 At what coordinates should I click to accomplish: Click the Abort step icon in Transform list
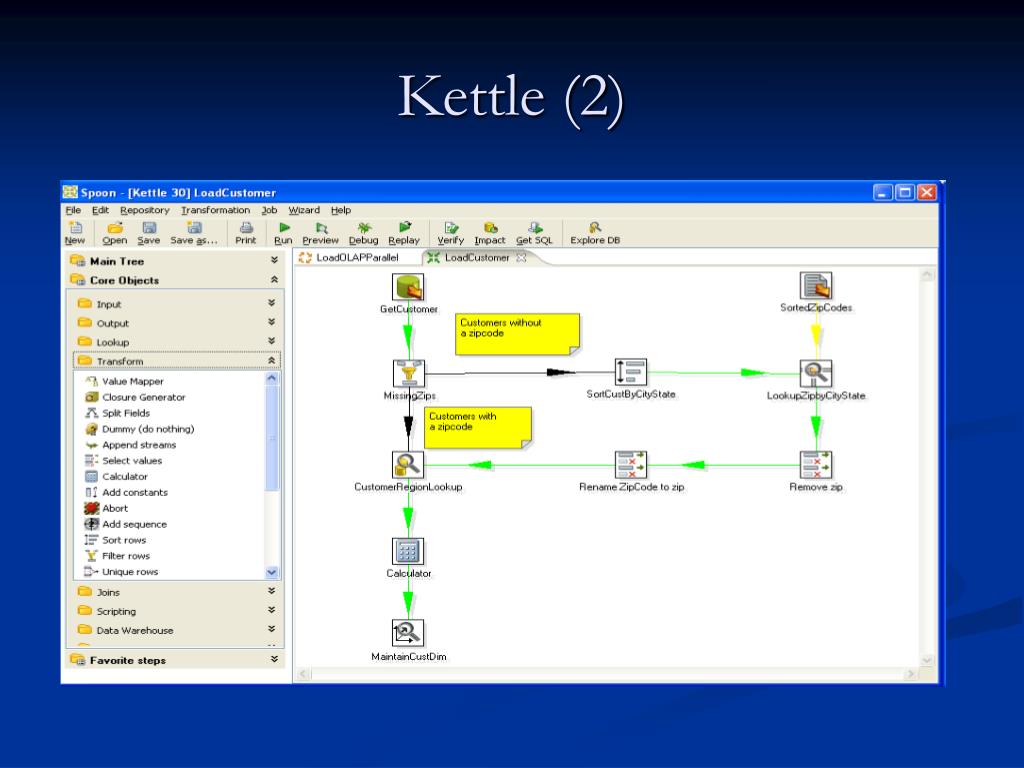(x=92, y=508)
